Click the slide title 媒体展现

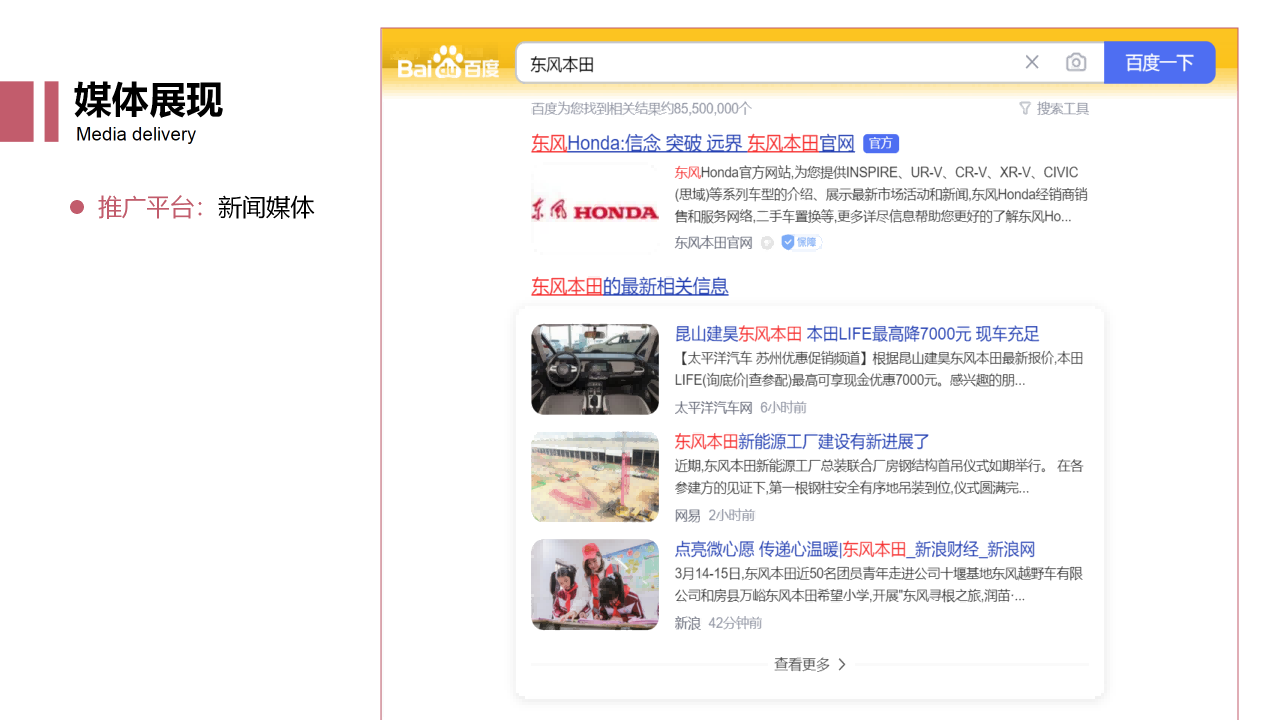(x=148, y=101)
